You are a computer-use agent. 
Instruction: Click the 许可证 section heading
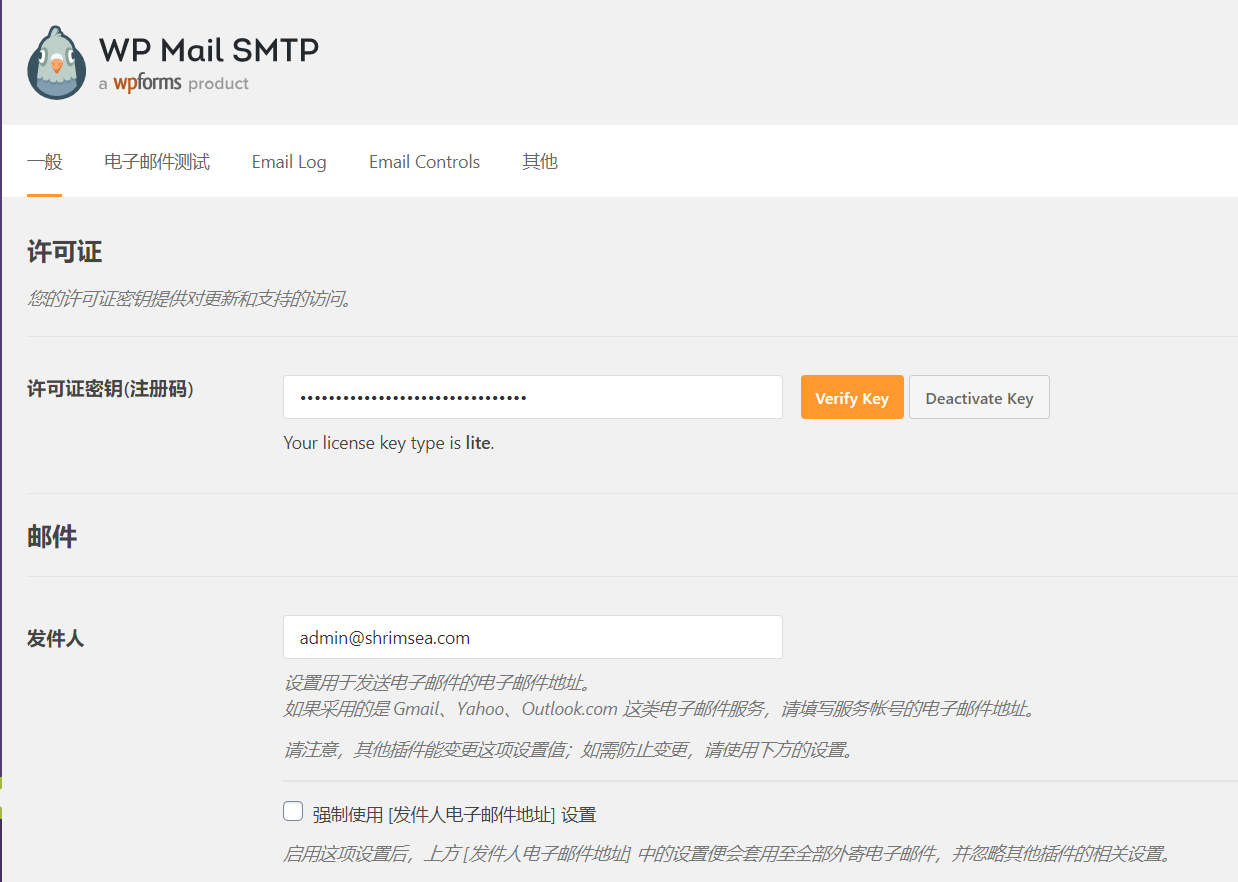point(64,252)
